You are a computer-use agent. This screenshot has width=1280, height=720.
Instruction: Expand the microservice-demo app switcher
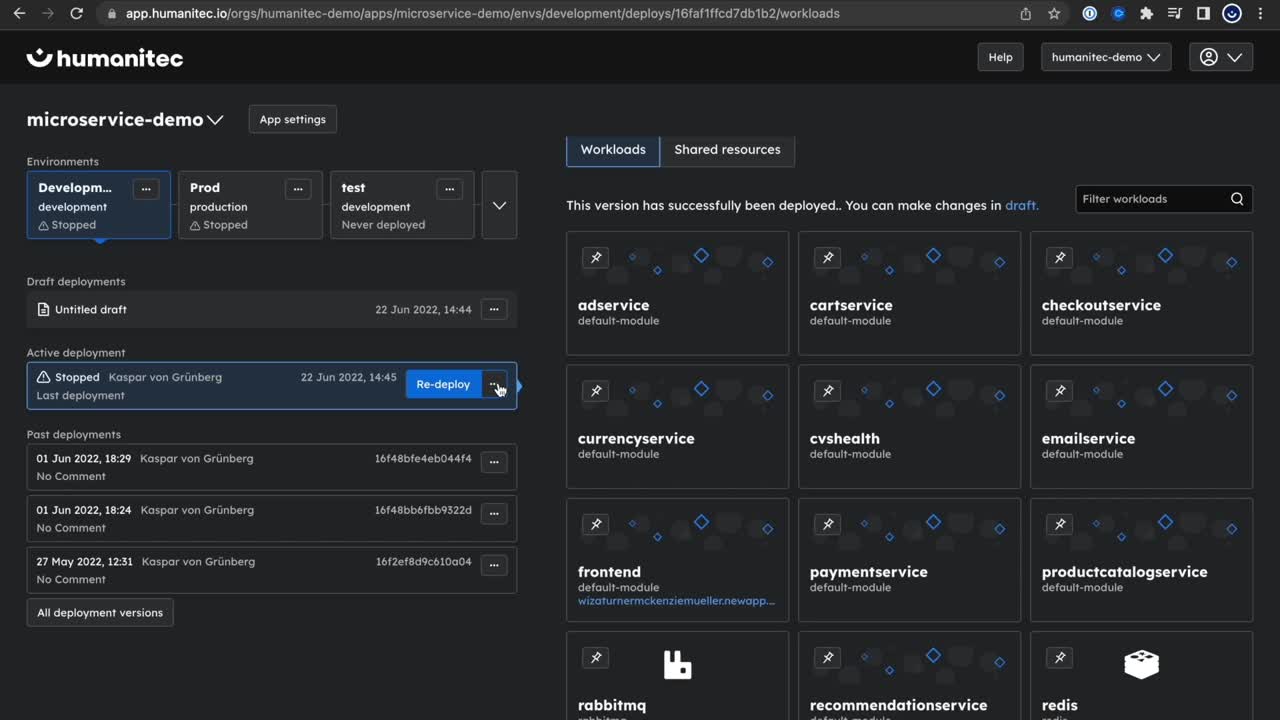215,119
